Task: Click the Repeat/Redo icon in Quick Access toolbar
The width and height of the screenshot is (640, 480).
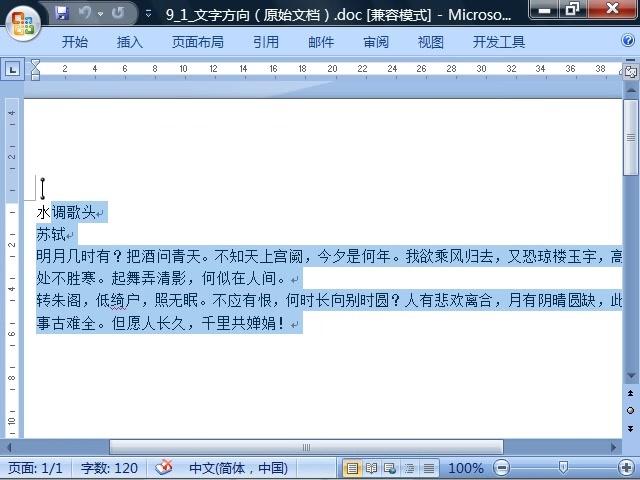Action: coord(118,13)
